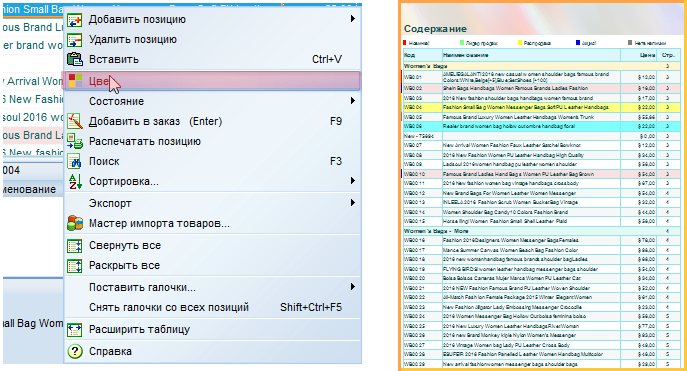The height and width of the screenshot is (371, 687).
Task: Click the colored squares Цвет icon
Action: pyautogui.click(x=75, y=81)
